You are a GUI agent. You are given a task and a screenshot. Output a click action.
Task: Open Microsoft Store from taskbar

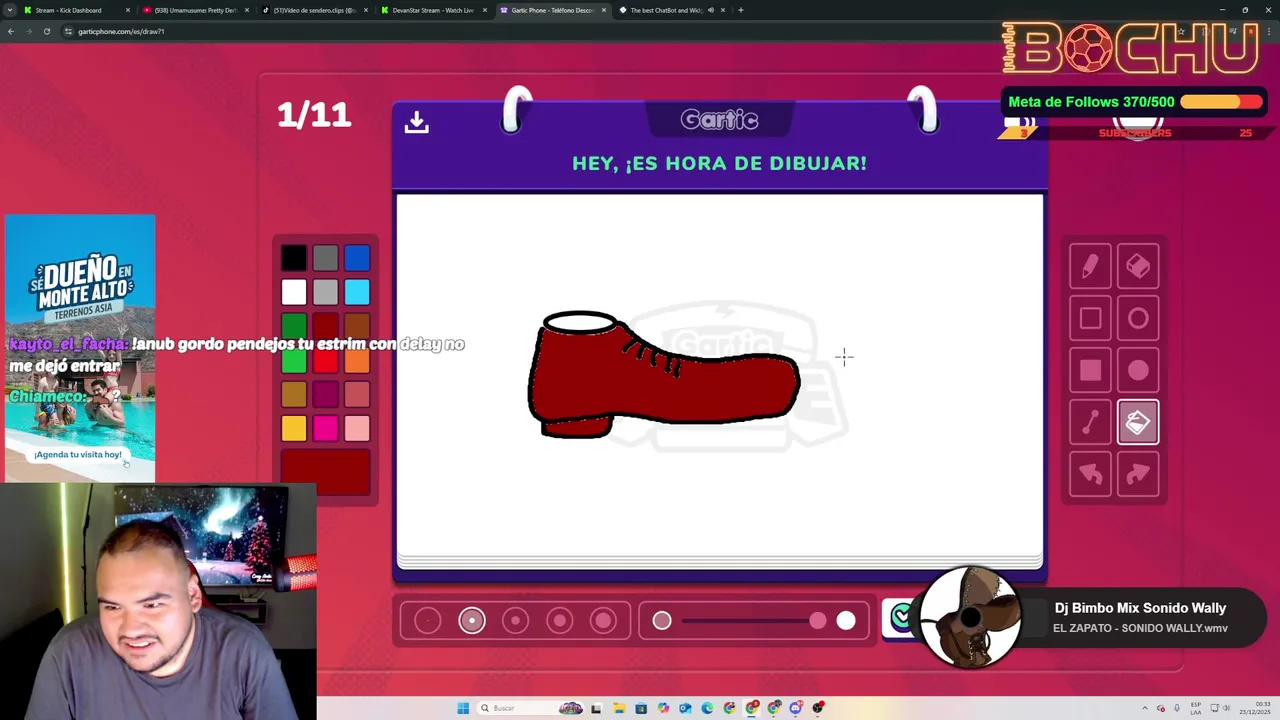click(641, 708)
